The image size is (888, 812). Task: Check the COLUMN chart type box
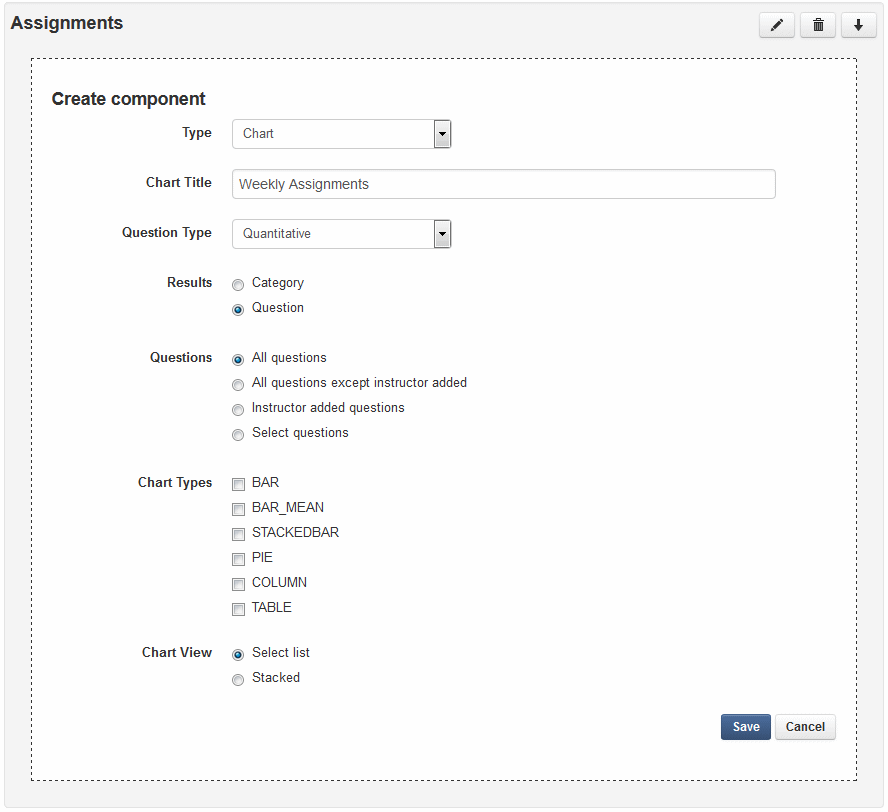click(238, 585)
